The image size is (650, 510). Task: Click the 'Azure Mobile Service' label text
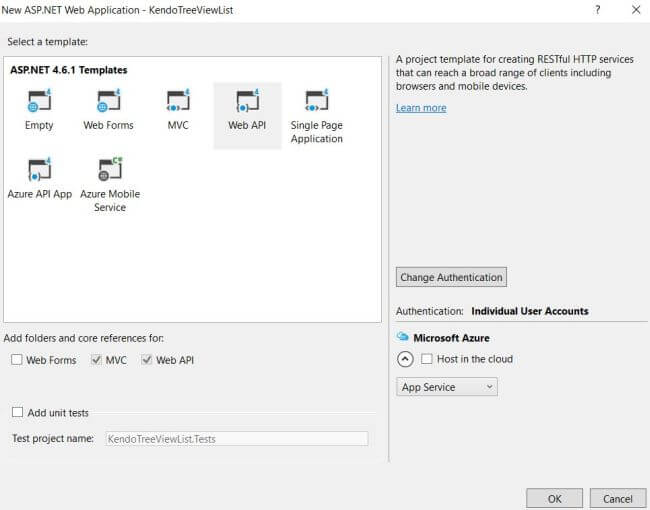click(x=110, y=201)
